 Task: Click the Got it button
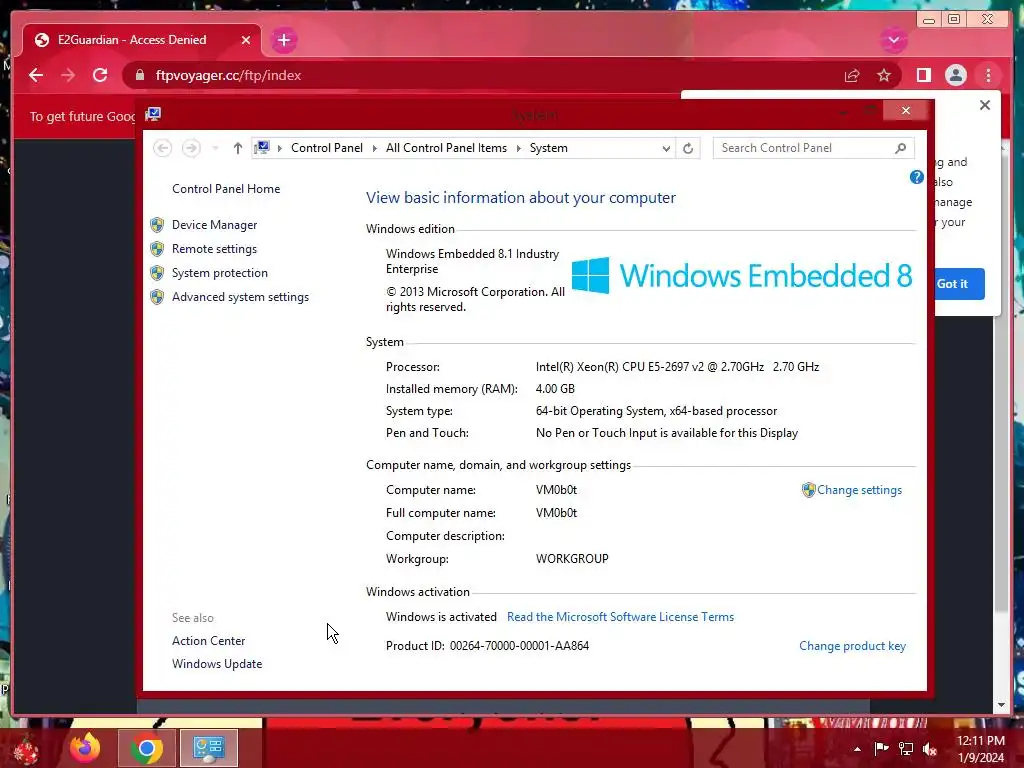tap(959, 284)
